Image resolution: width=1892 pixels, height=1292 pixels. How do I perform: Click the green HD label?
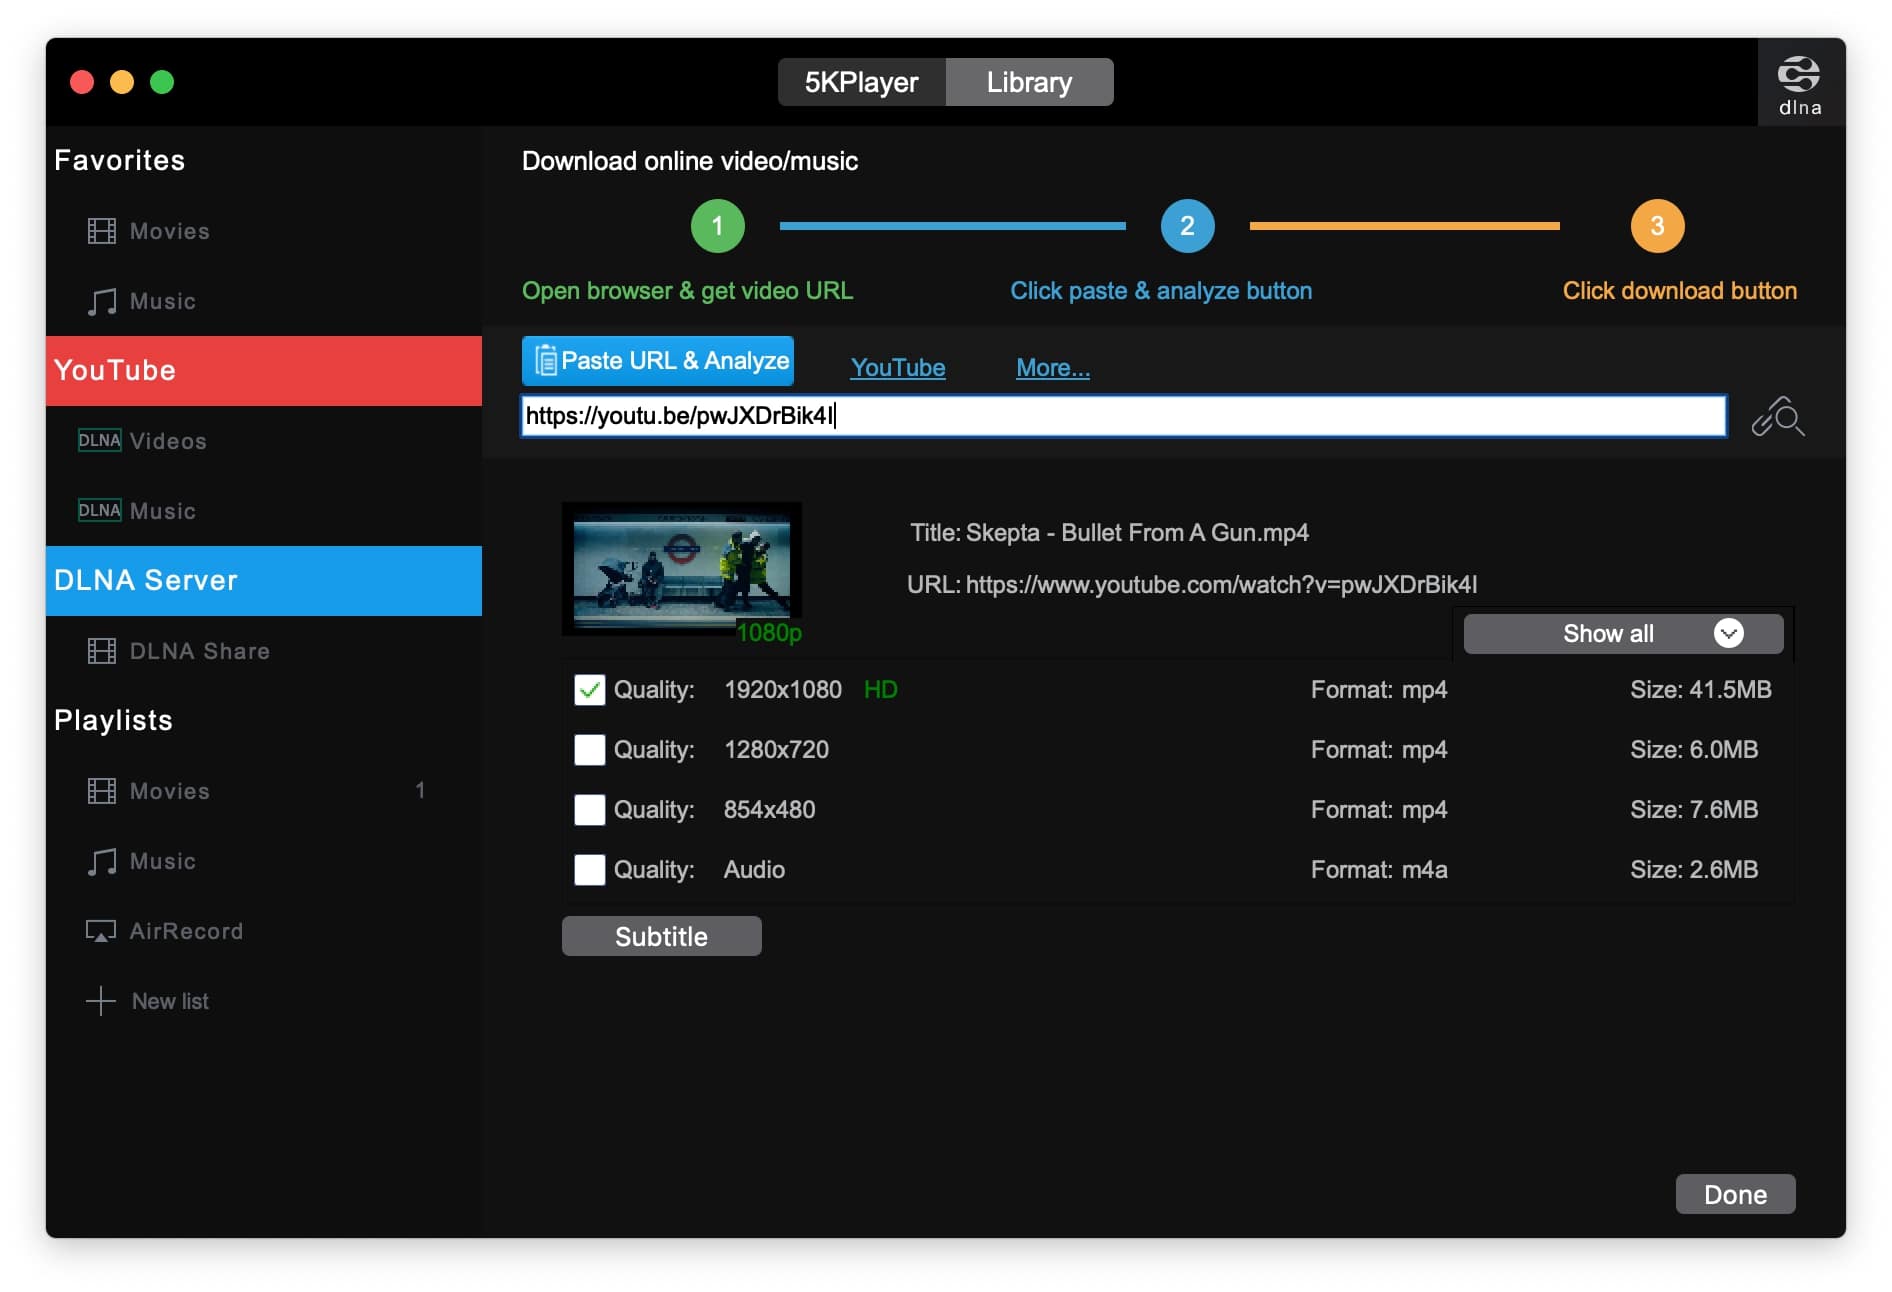click(x=881, y=690)
